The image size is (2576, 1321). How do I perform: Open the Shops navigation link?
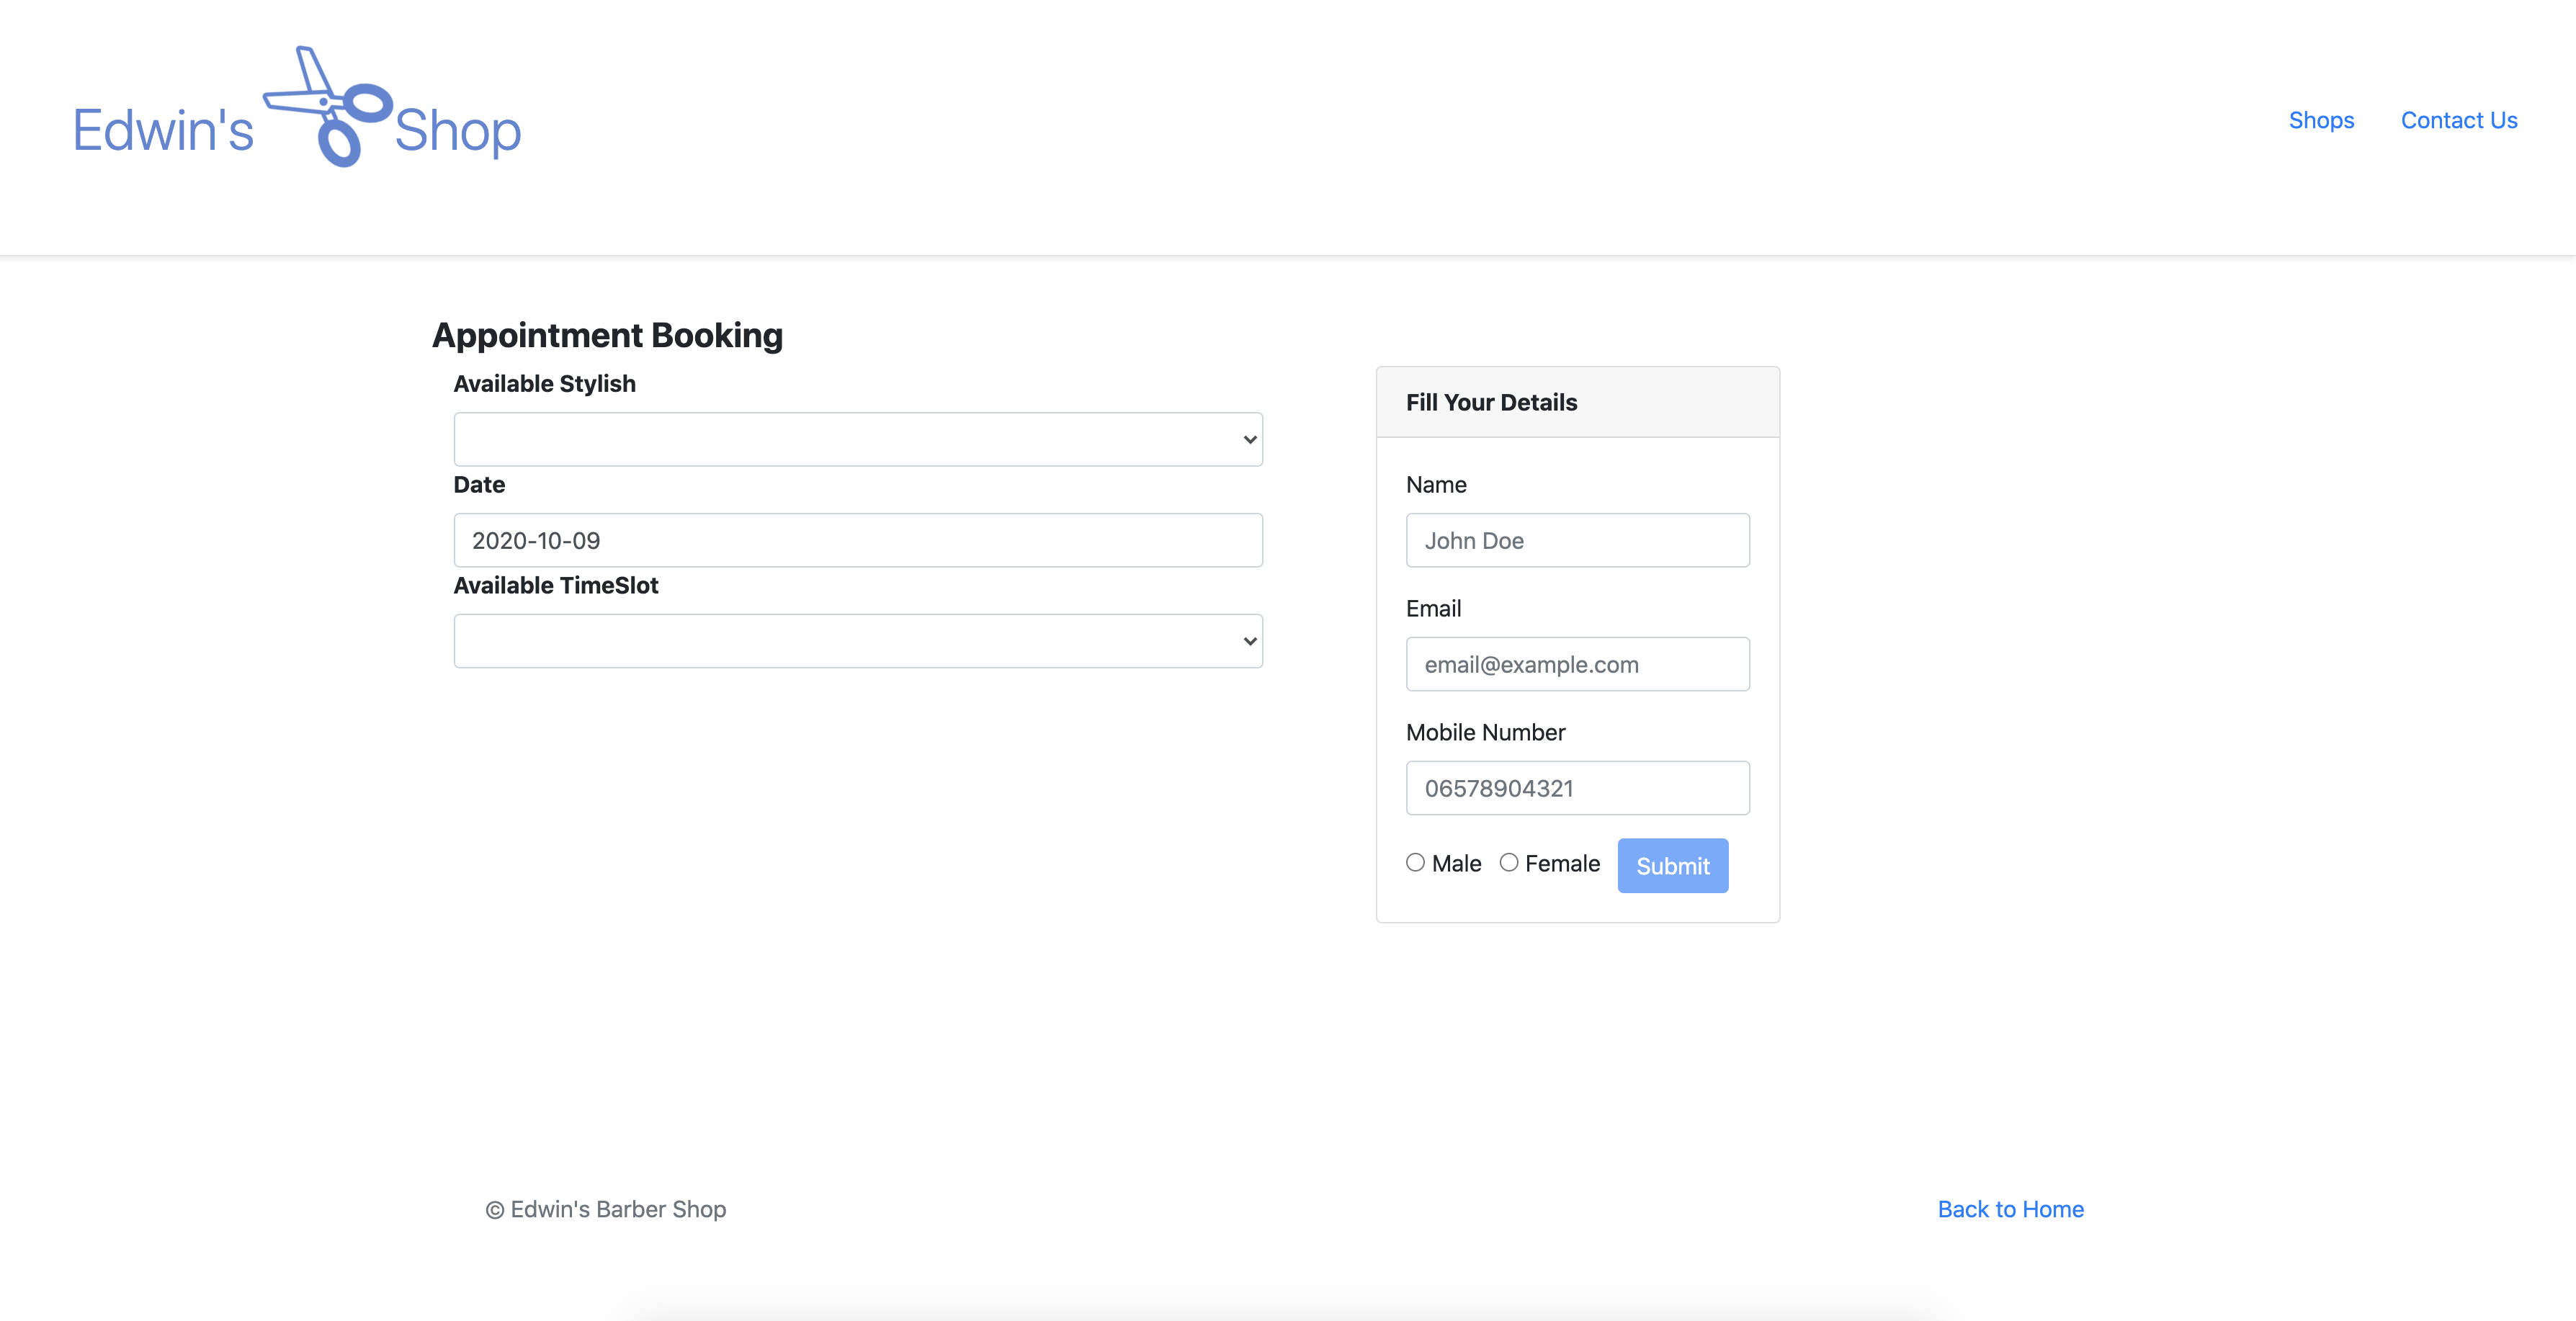(x=2320, y=120)
